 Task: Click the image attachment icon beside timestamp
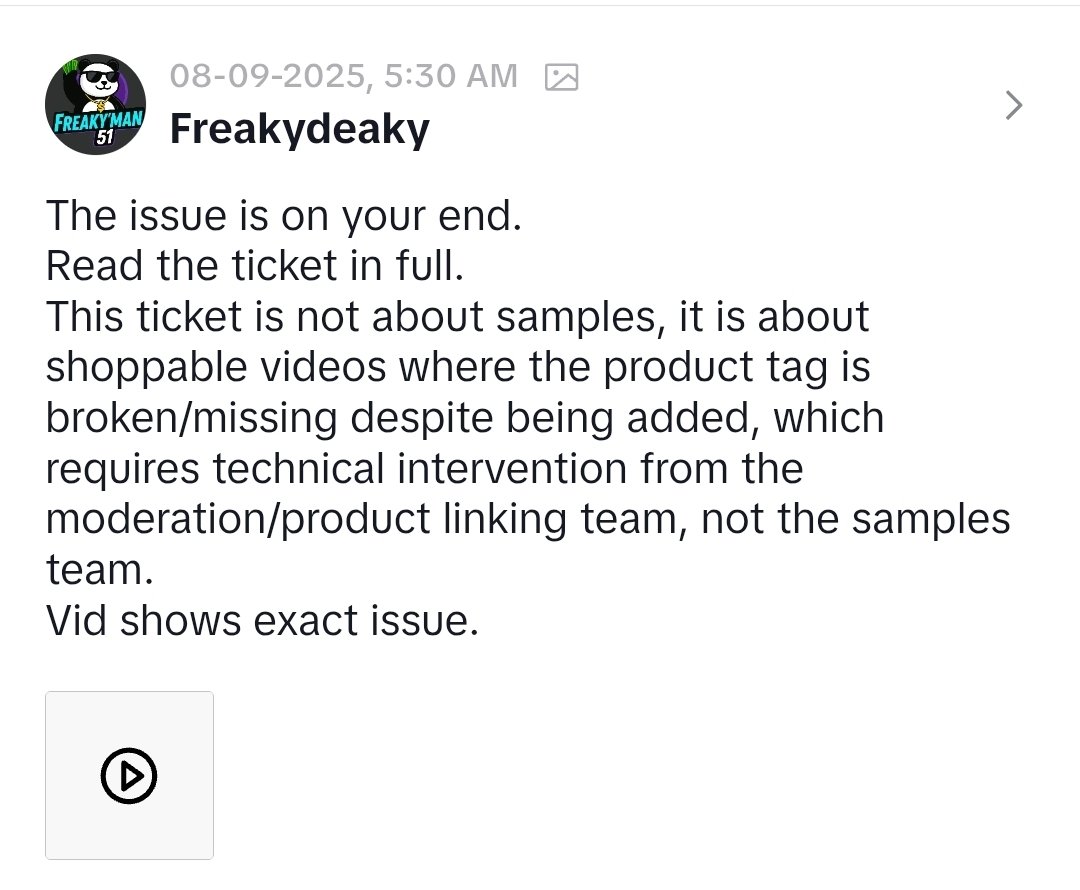tap(561, 76)
